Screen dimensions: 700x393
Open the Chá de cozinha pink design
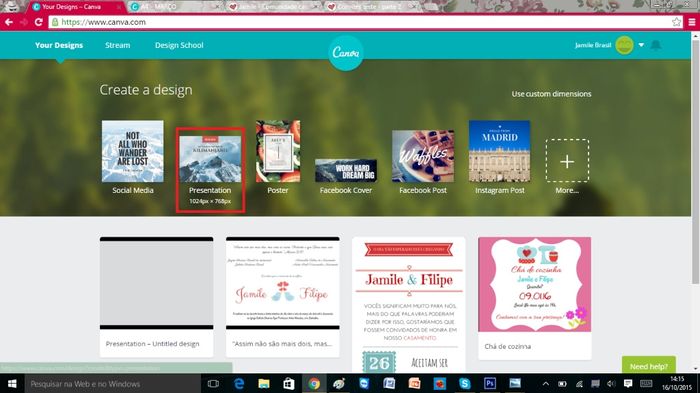[x=534, y=298]
